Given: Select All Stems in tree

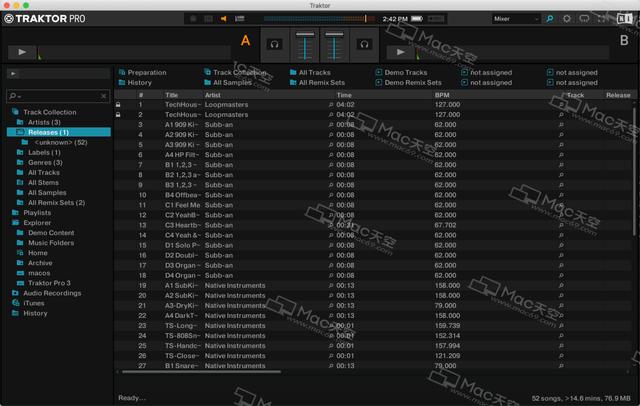Looking at the screenshot, I should [x=39, y=182].
